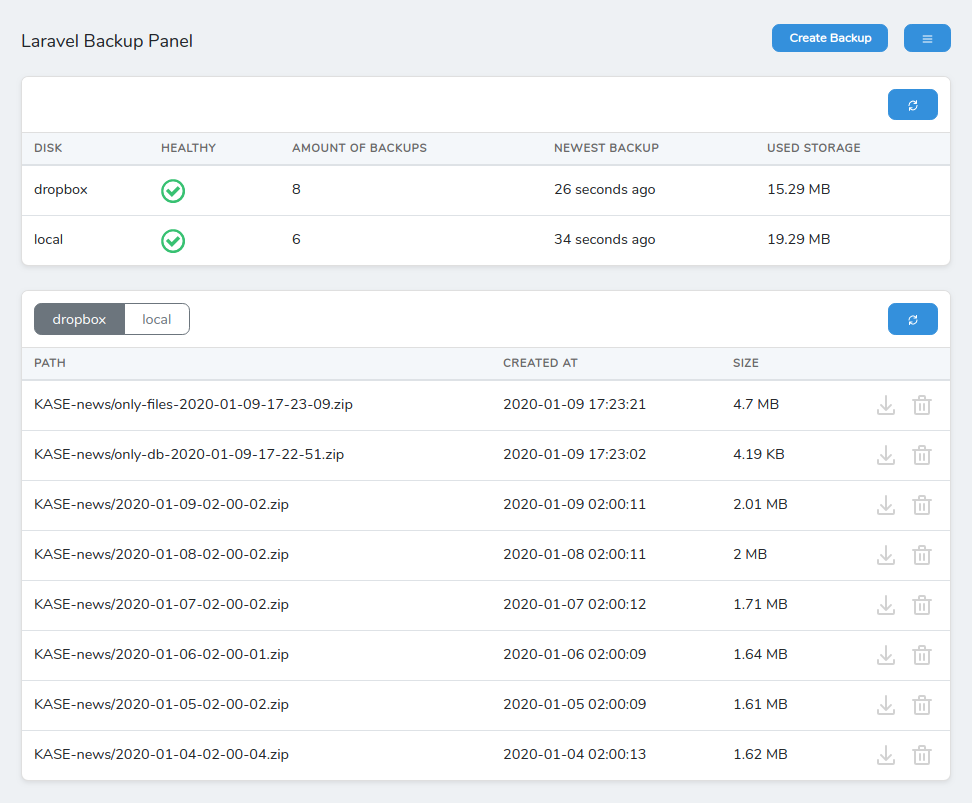Select the dropbox disk tab

click(x=79, y=319)
